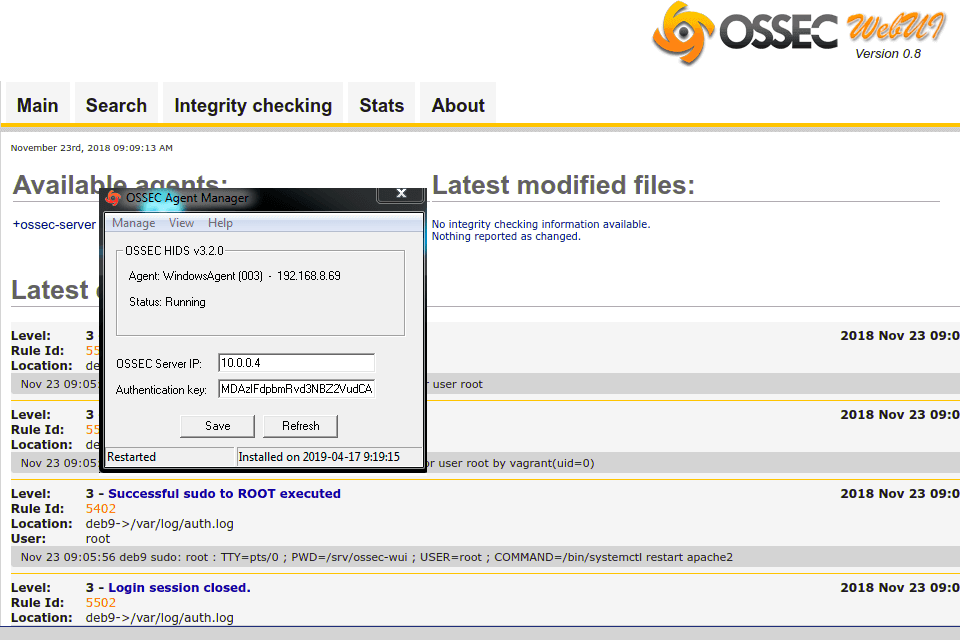Switch to the Main tab
The image size is (960, 640).
(37, 105)
